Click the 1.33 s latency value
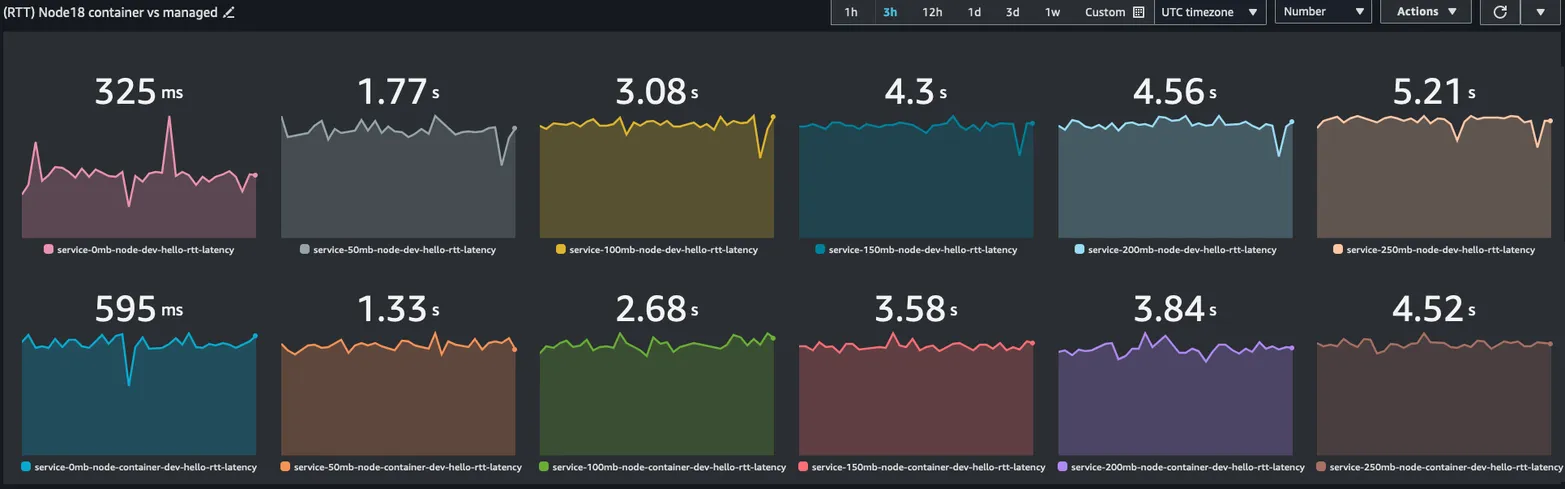 pos(398,310)
